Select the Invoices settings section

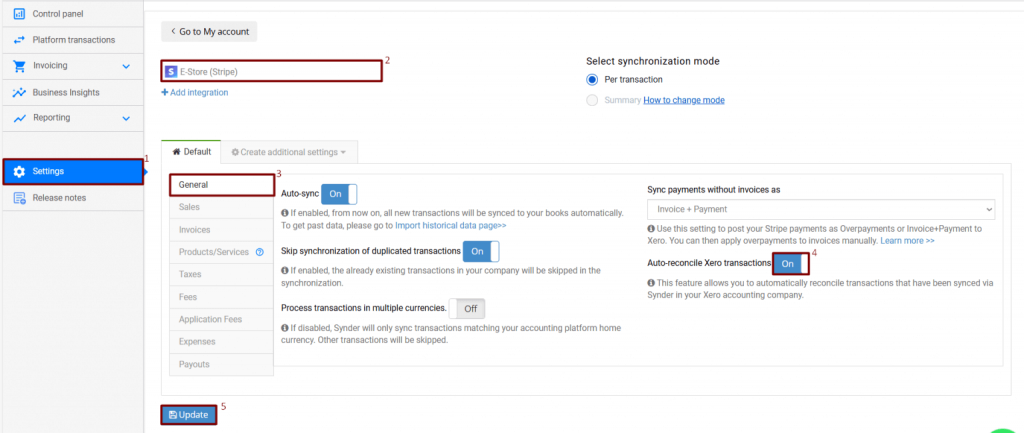[221, 230]
